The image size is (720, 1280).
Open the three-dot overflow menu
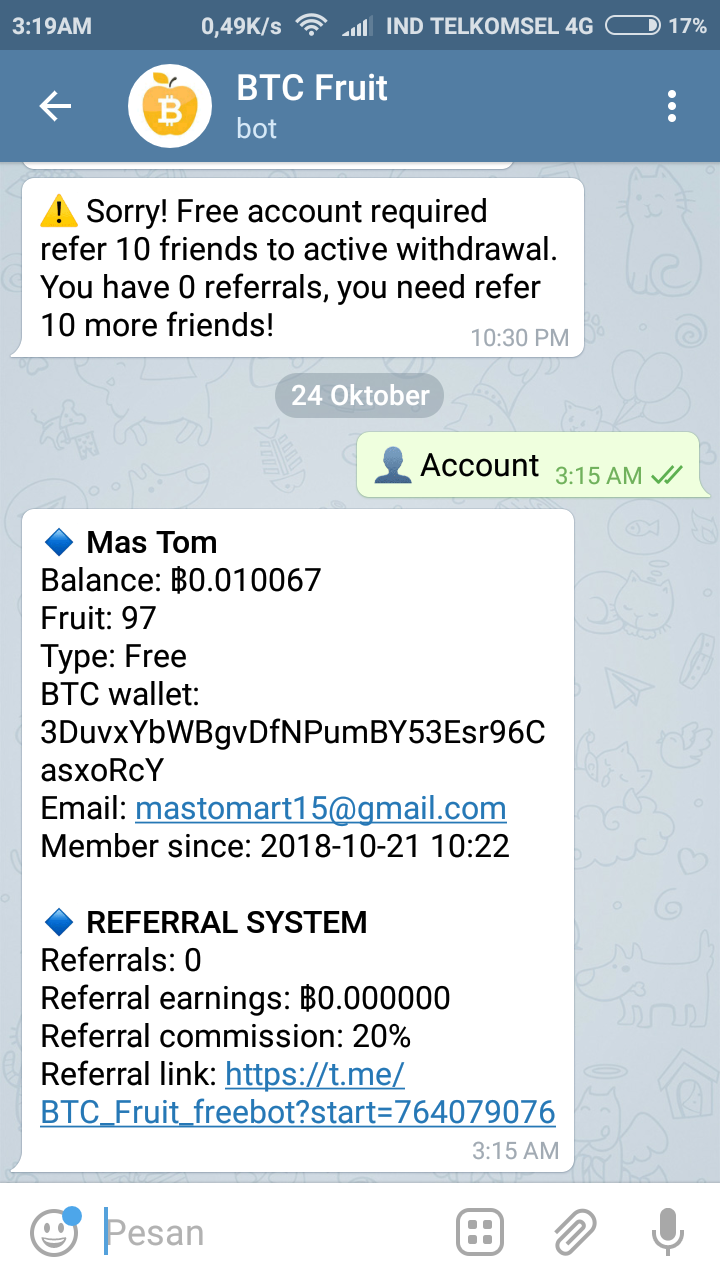tap(672, 107)
